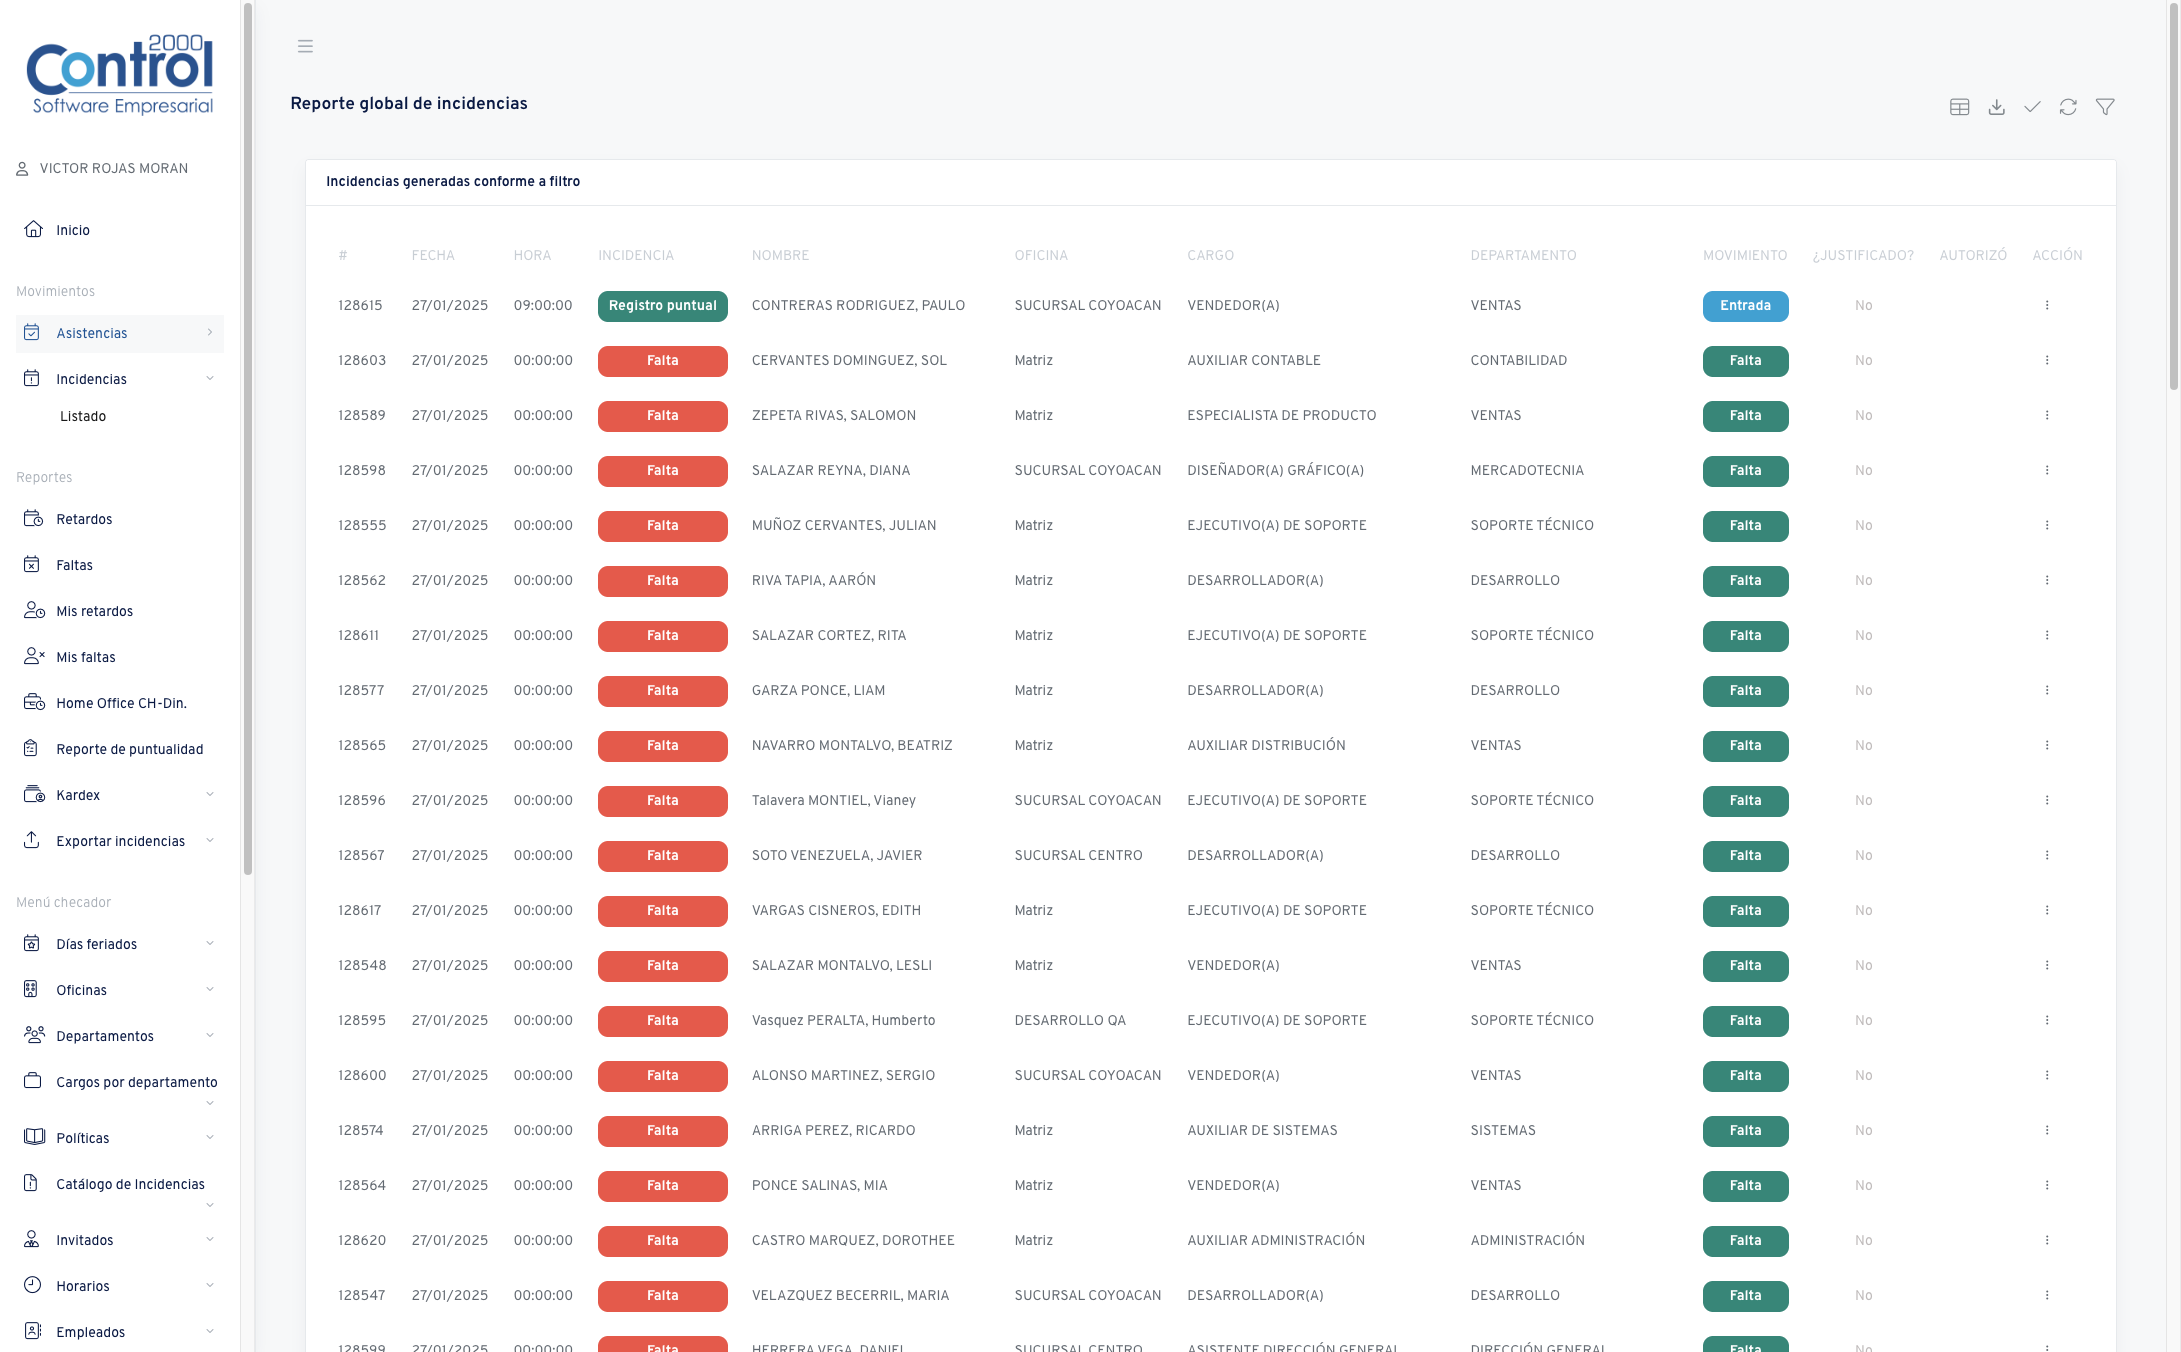Open action menu for CASTRO MARQUEZ, DOROTHEE row
The height and width of the screenshot is (1352, 2181).
pos(2047,1240)
